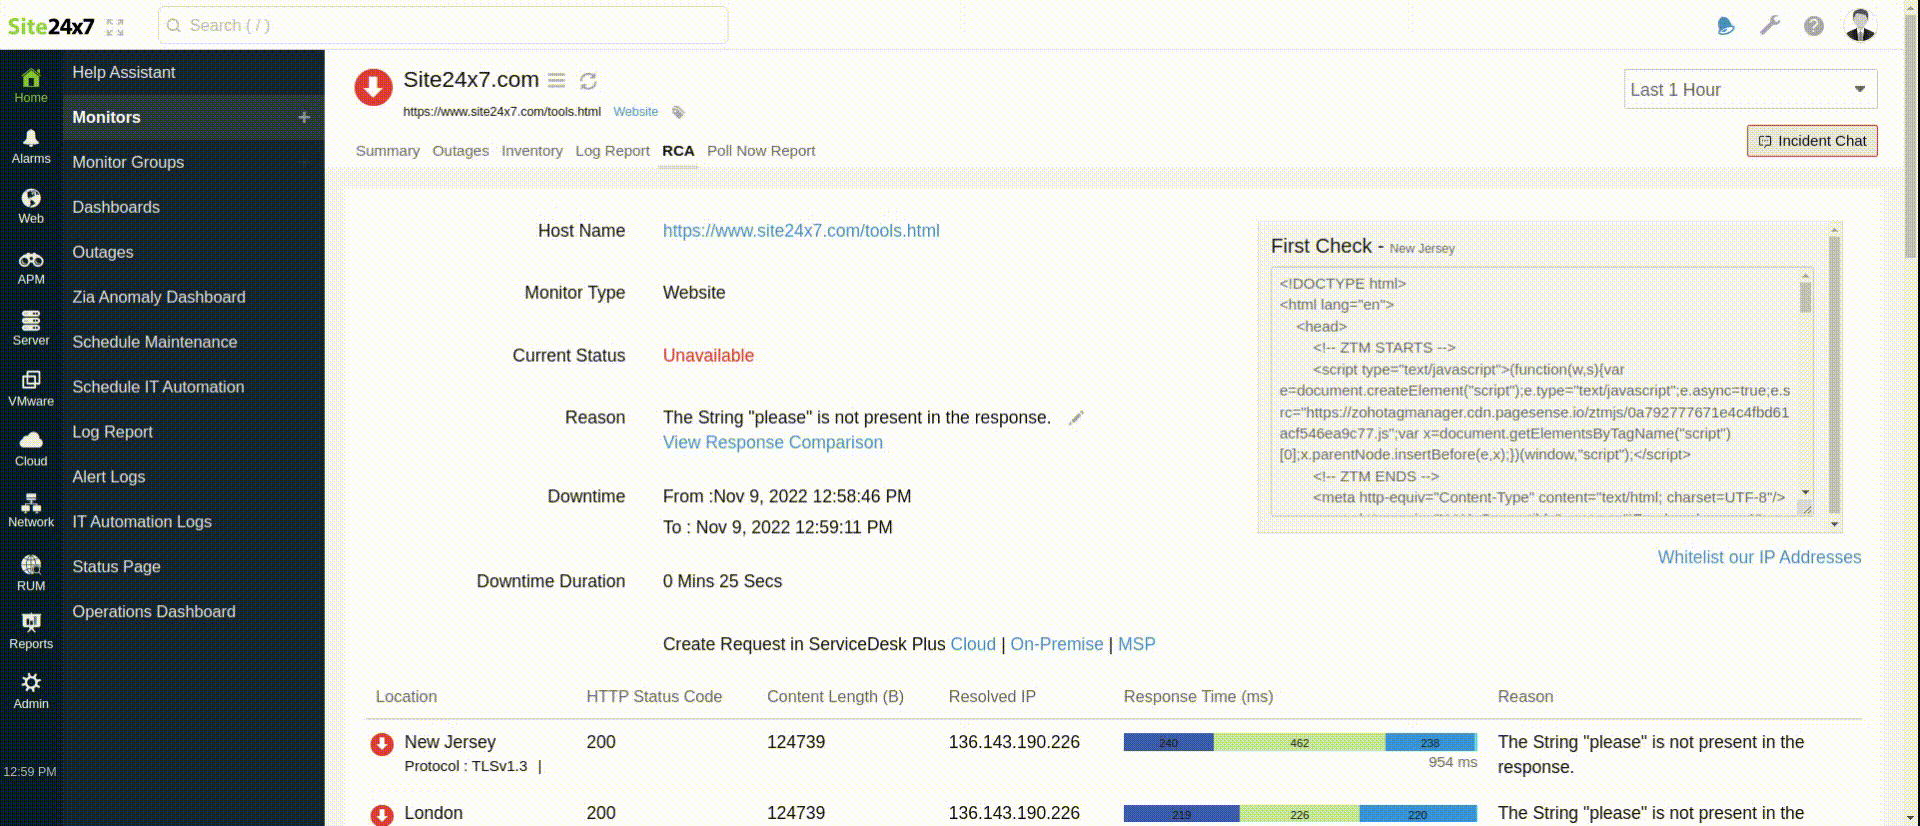Edit reason with the pencil icon

coord(1076,418)
